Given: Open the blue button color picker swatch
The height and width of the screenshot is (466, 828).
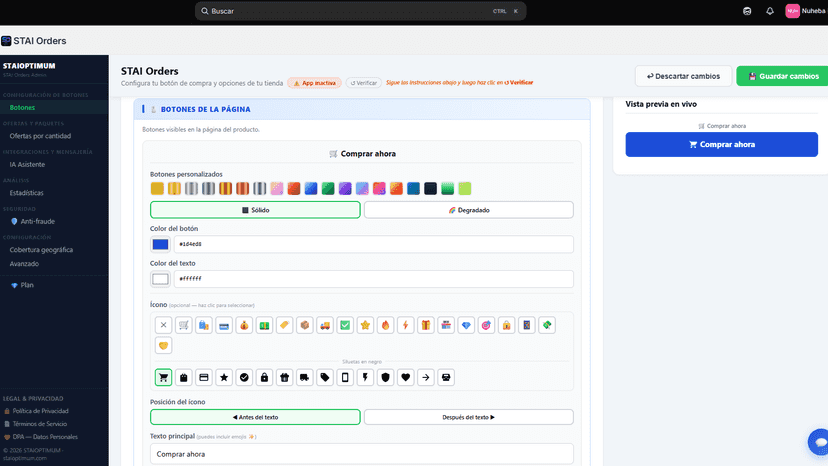Looking at the screenshot, I should click(x=161, y=244).
